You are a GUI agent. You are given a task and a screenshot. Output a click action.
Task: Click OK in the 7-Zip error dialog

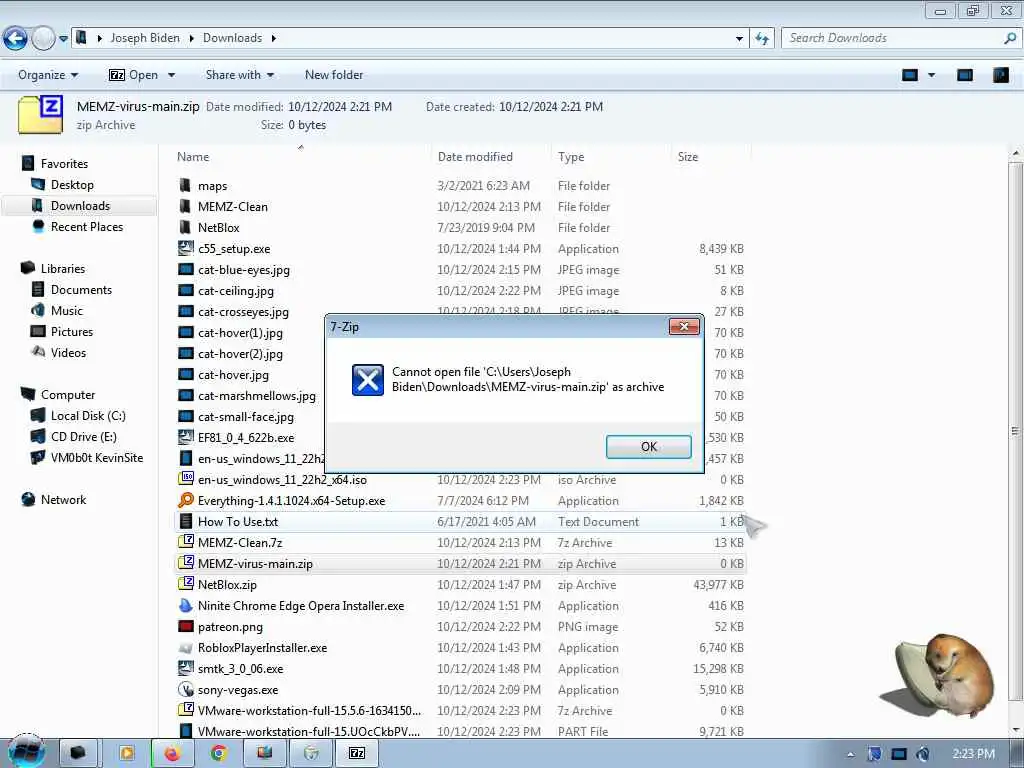click(x=648, y=447)
